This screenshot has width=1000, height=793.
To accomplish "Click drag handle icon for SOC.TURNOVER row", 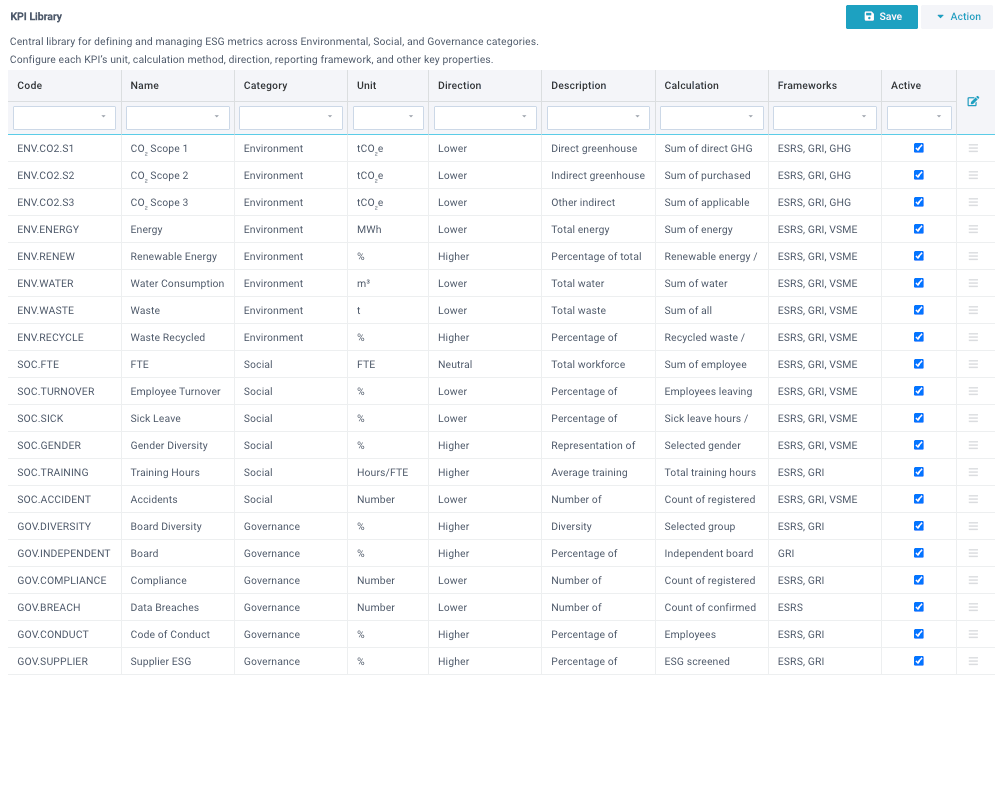I will tap(973, 391).
